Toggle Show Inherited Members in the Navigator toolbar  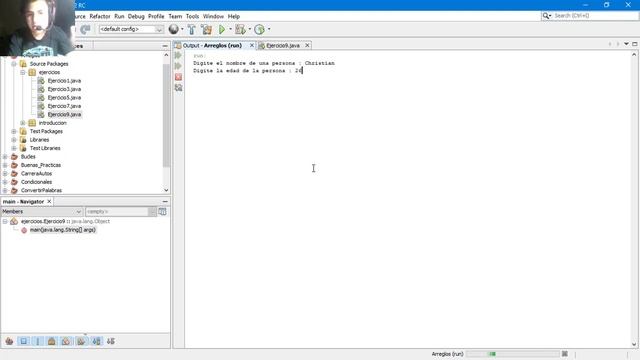[x=9, y=341]
